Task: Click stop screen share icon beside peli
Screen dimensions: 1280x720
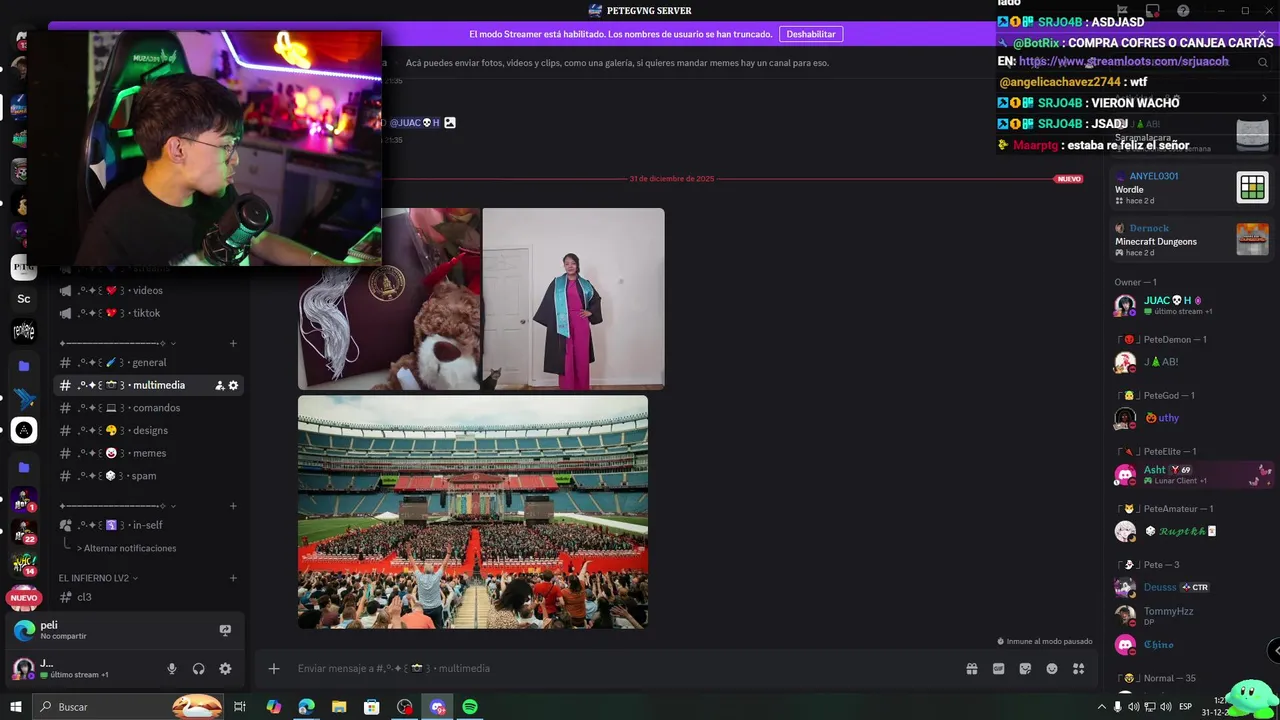Action: coord(225,630)
